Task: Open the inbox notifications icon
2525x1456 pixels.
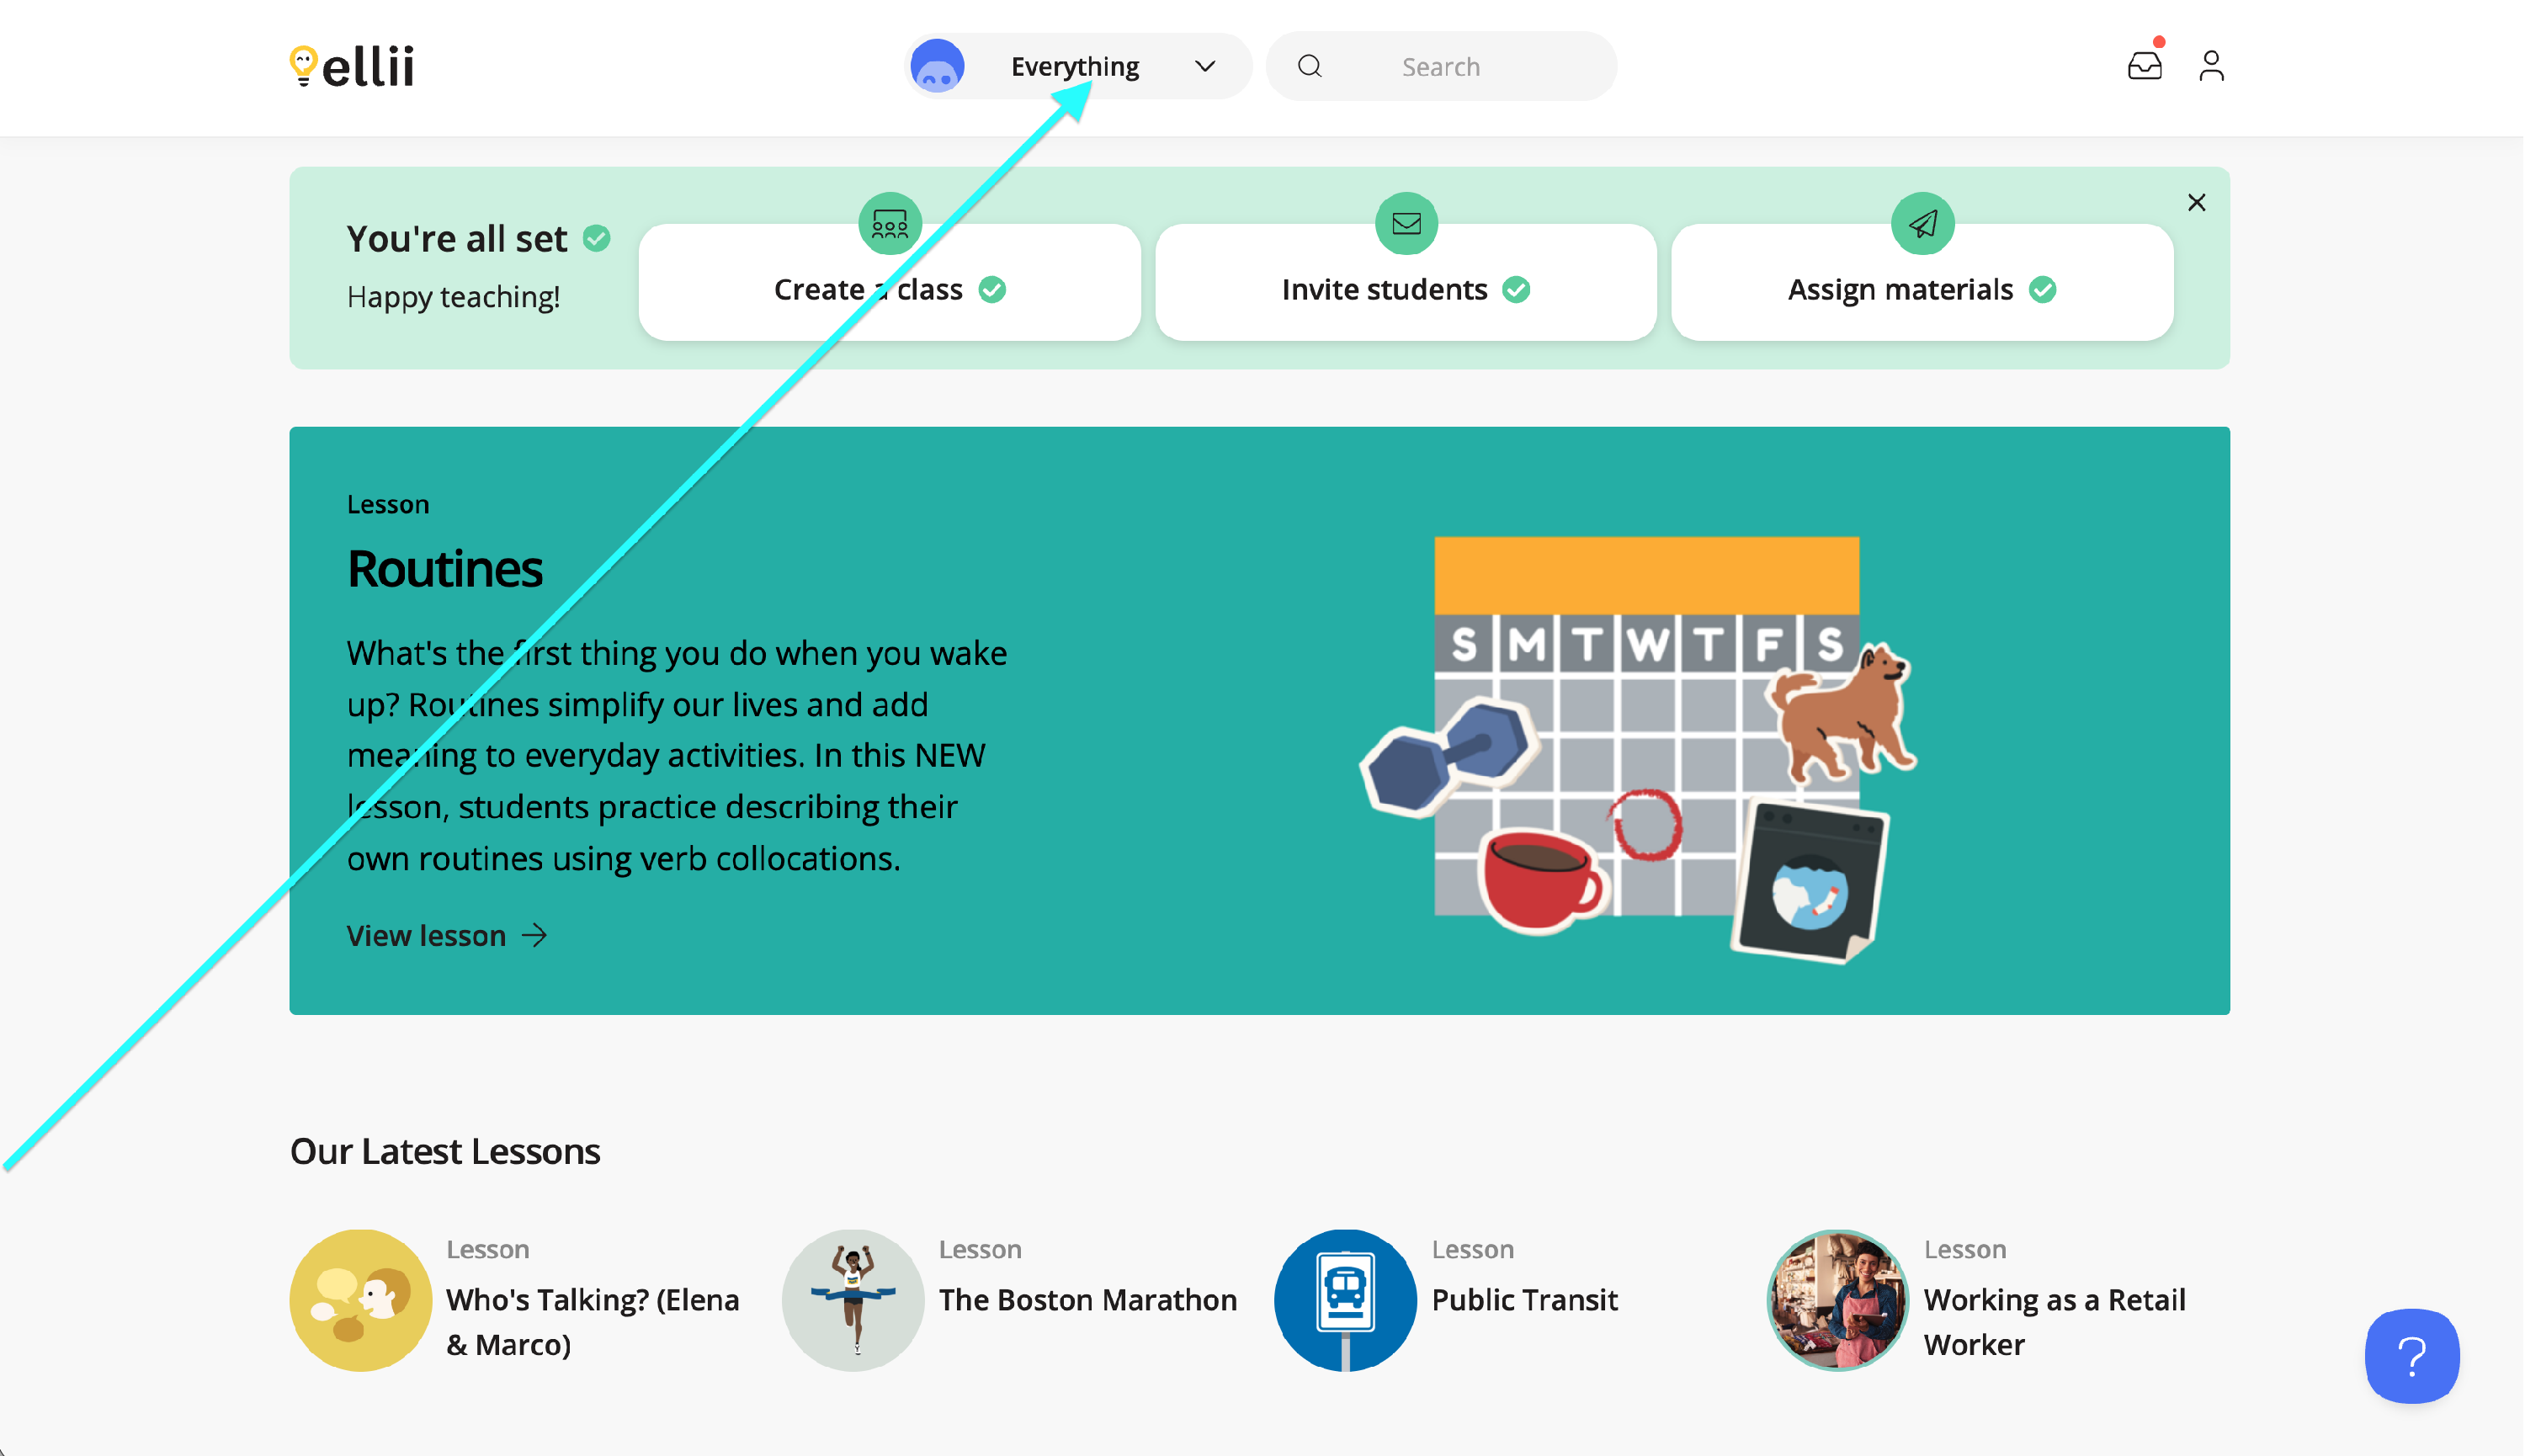Action: (x=2144, y=66)
